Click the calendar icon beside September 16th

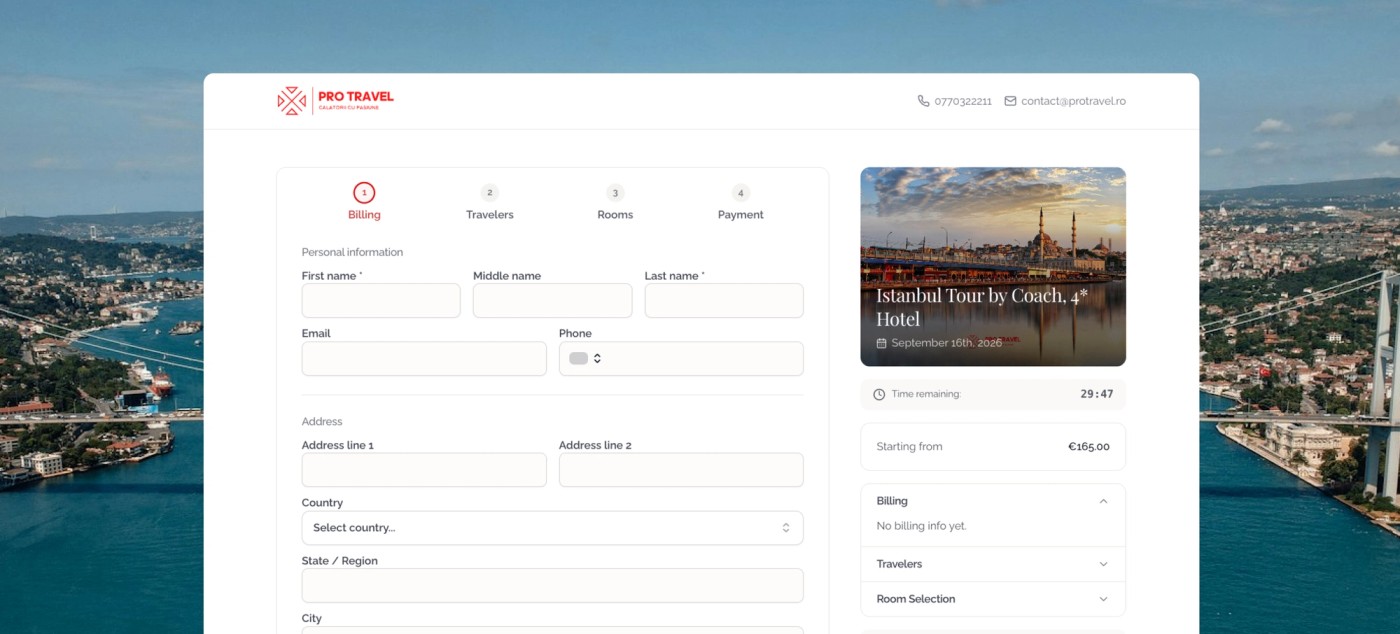pyautogui.click(x=881, y=343)
